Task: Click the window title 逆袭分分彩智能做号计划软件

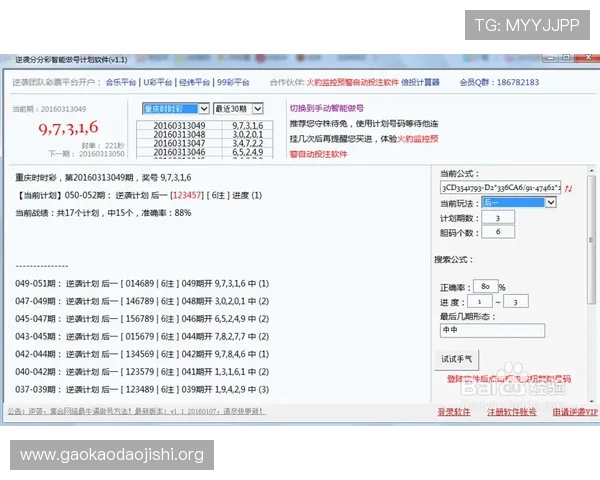Action: click(x=71, y=60)
